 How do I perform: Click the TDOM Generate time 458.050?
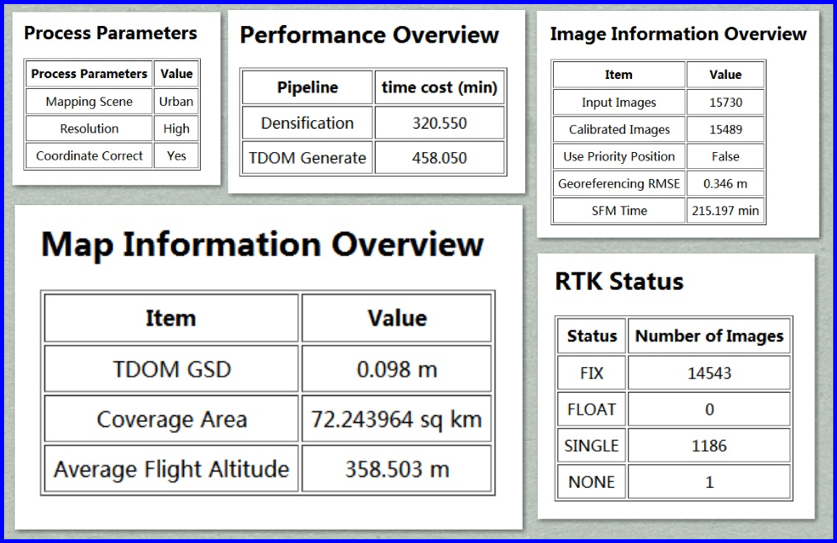point(440,157)
